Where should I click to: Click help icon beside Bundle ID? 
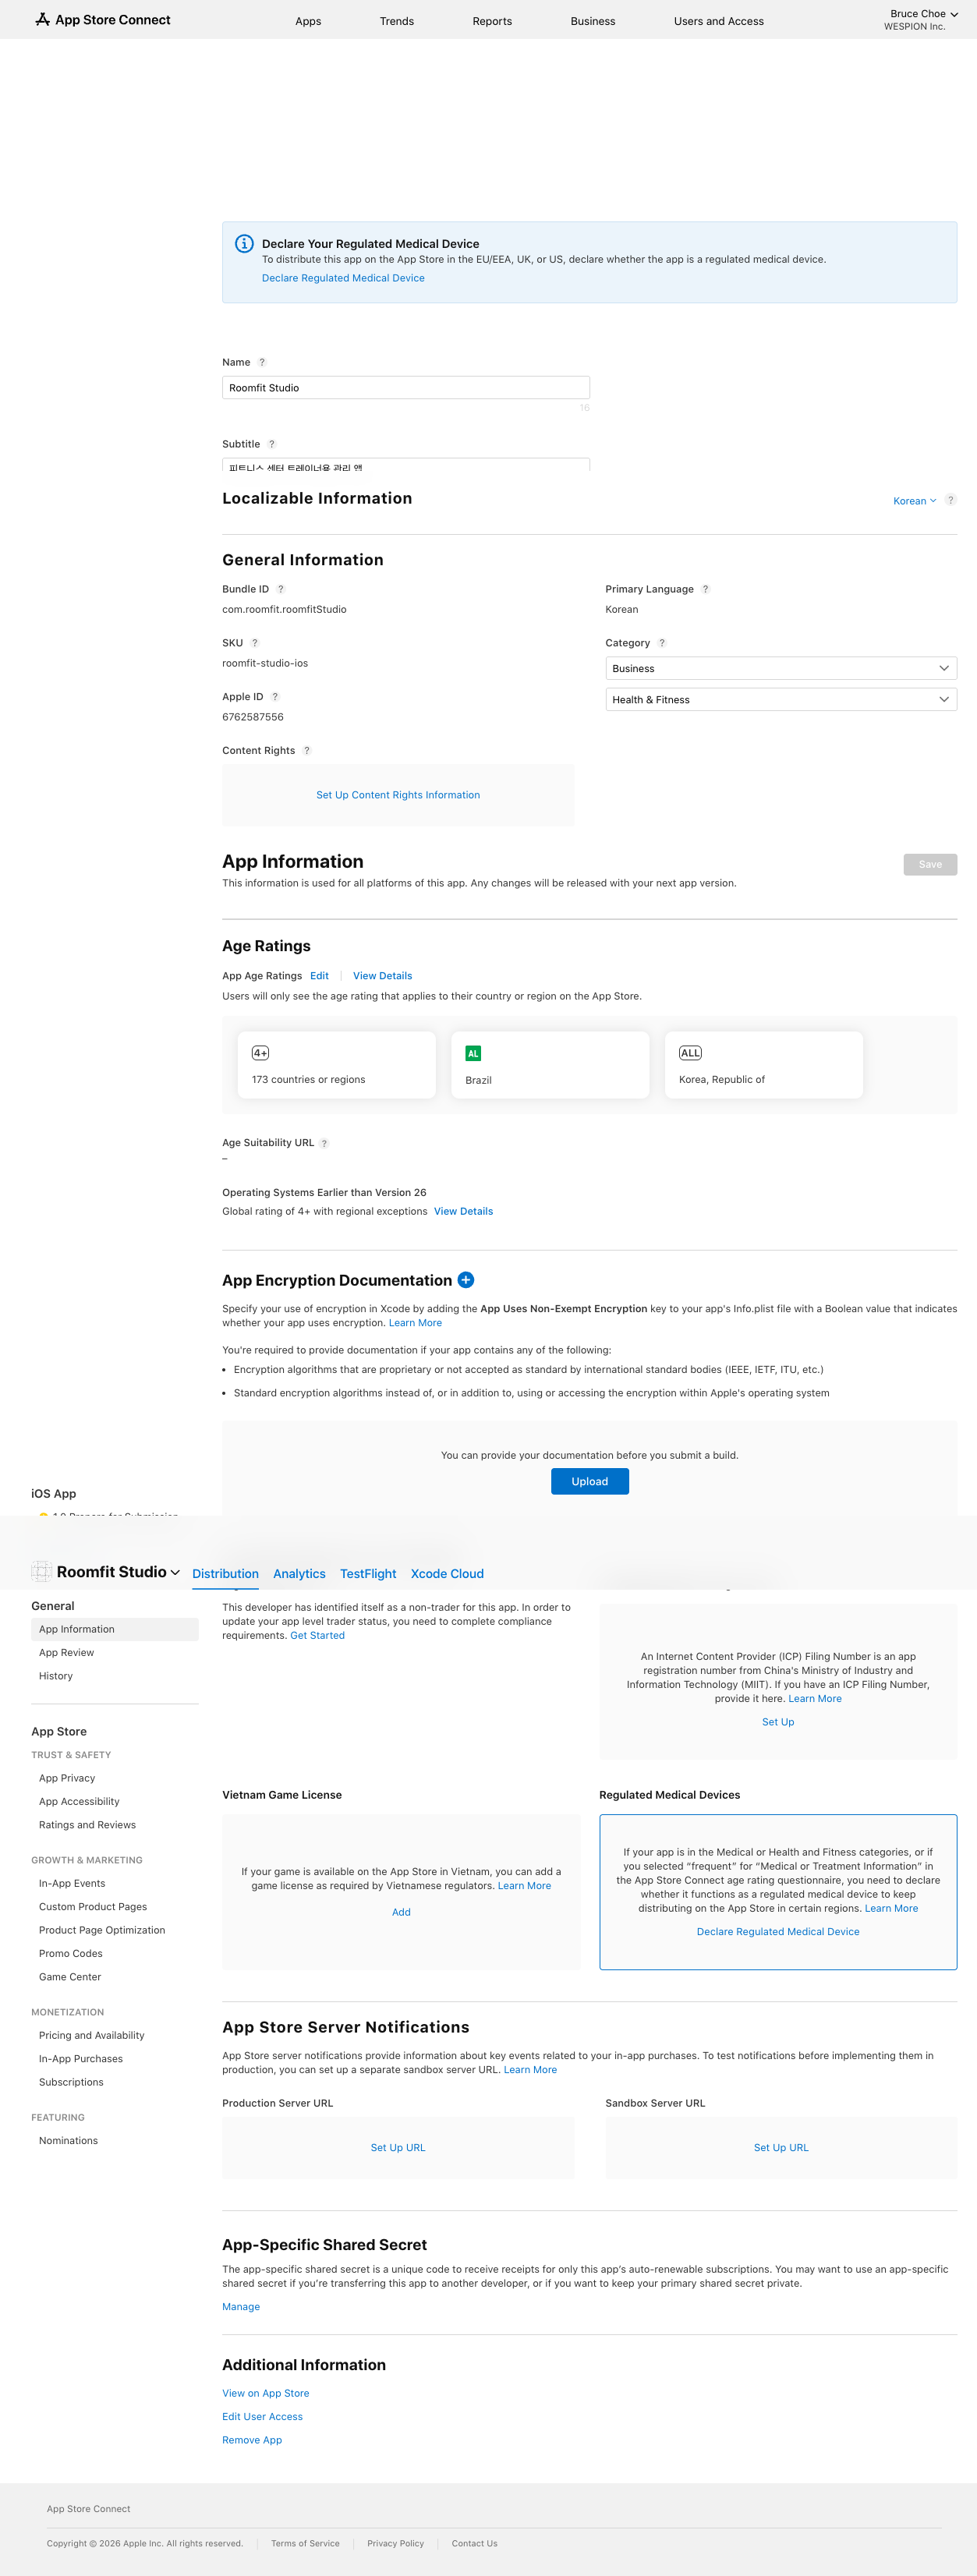280,589
